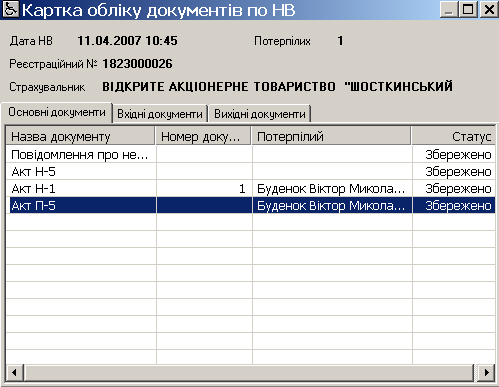Screen dimensions: 499x387
Task: Click the Статус column header
Action: (454, 137)
